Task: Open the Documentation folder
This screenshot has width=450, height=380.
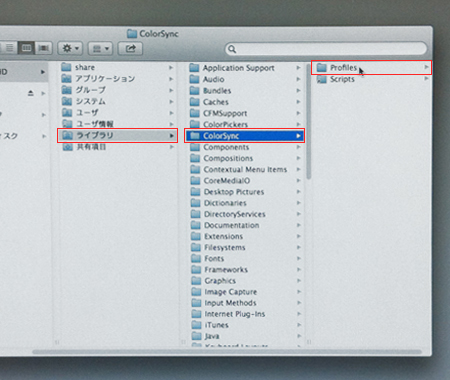Action: [245, 225]
